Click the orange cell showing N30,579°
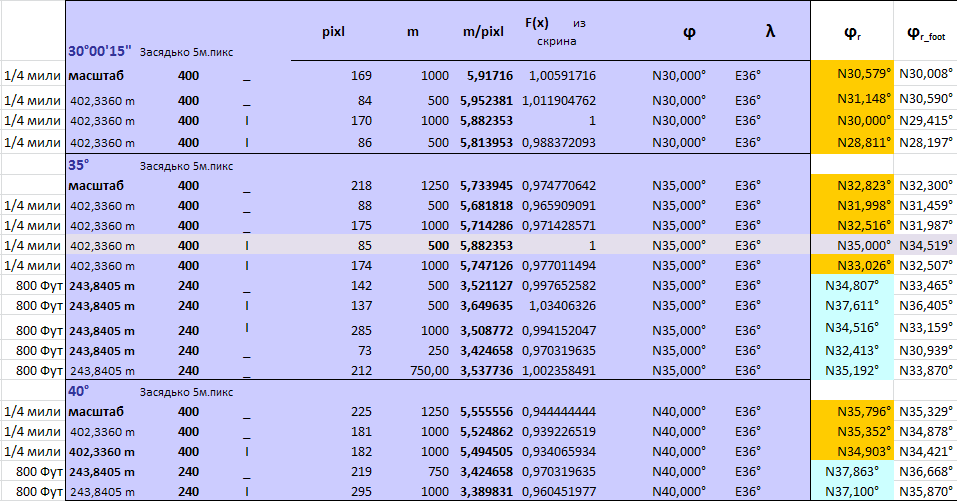This screenshot has width=957, height=501. click(851, 75)
